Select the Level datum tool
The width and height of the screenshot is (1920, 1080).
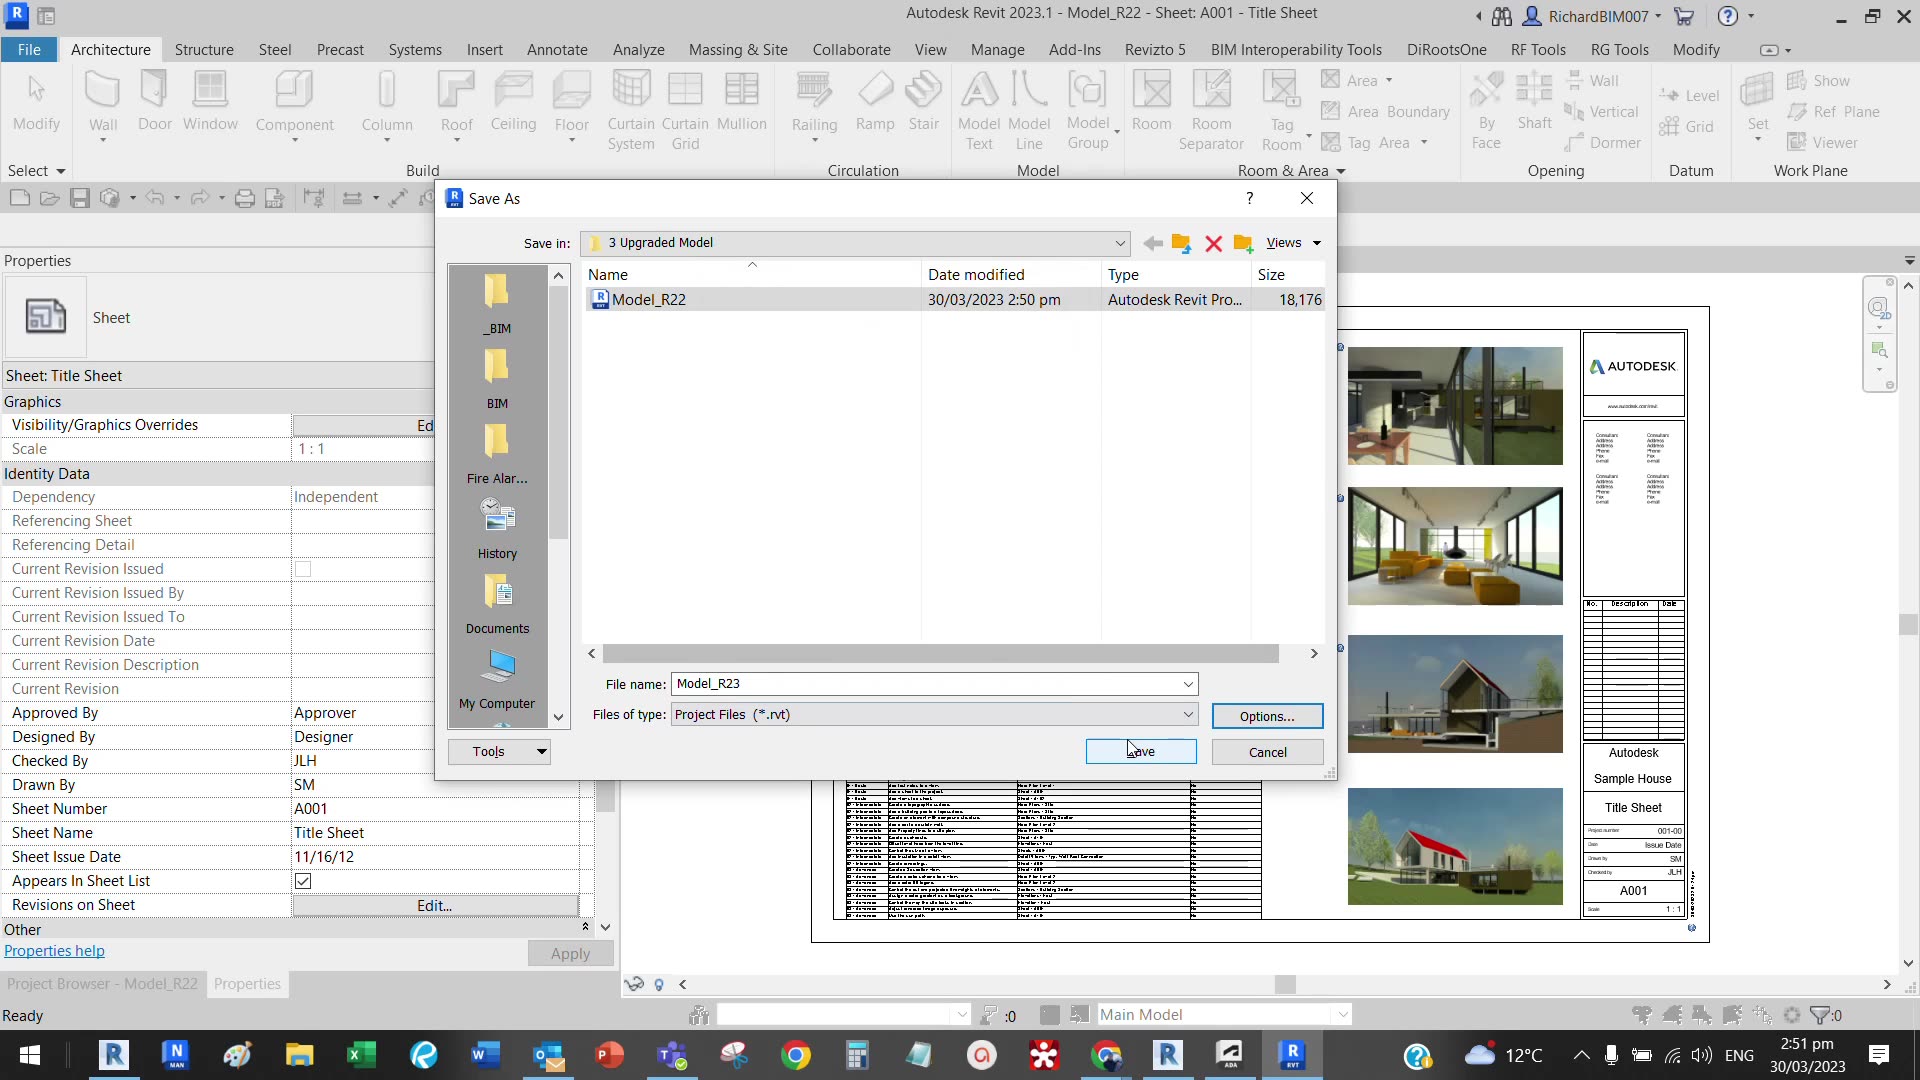pyautogui.click(x=1692, y=95)
